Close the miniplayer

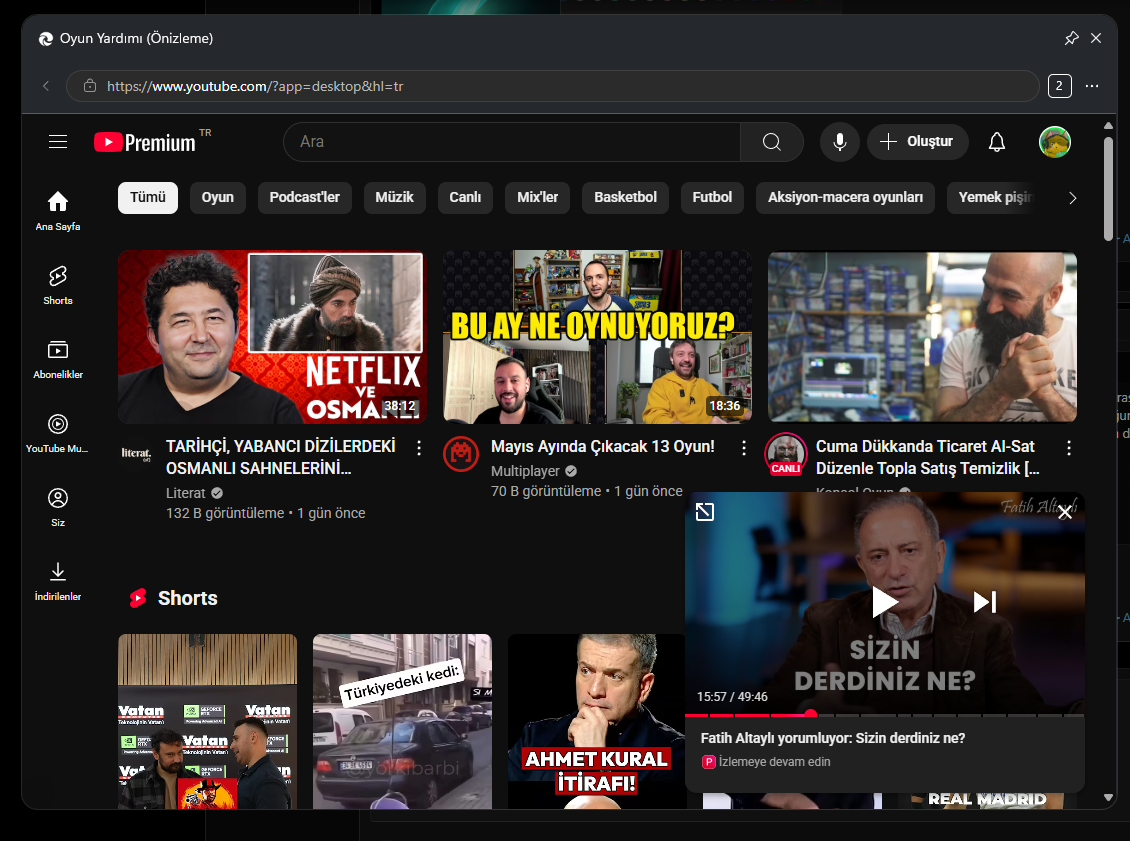1065,512
